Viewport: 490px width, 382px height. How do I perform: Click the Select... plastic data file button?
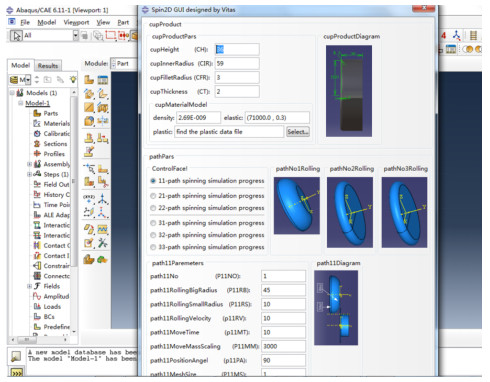pos(298,132)
